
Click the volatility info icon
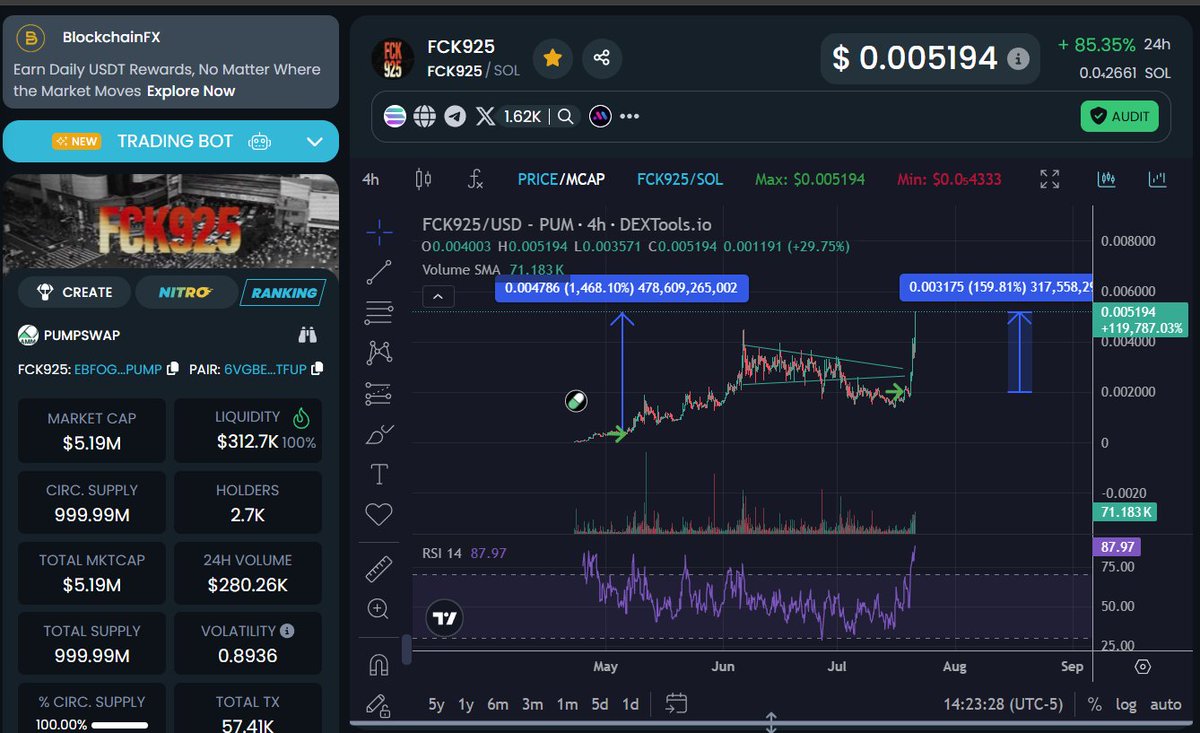tap(287, 631)
